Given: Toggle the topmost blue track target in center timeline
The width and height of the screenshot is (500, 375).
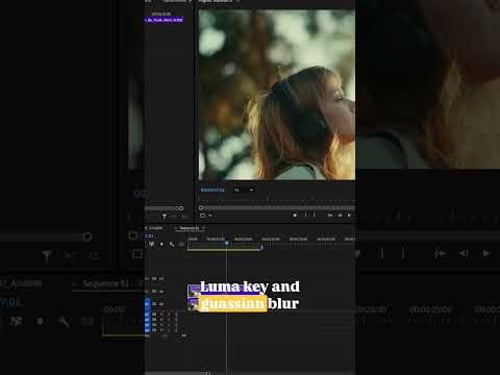Looking at the screenshot, I should pos(147,304).
